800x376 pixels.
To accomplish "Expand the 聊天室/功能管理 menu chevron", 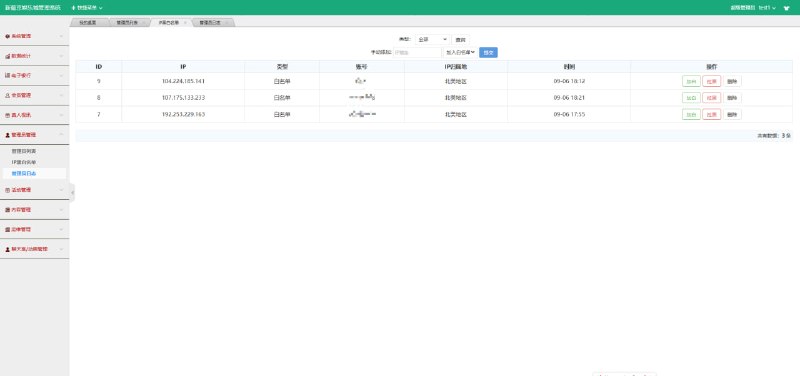I will (61, 249).
